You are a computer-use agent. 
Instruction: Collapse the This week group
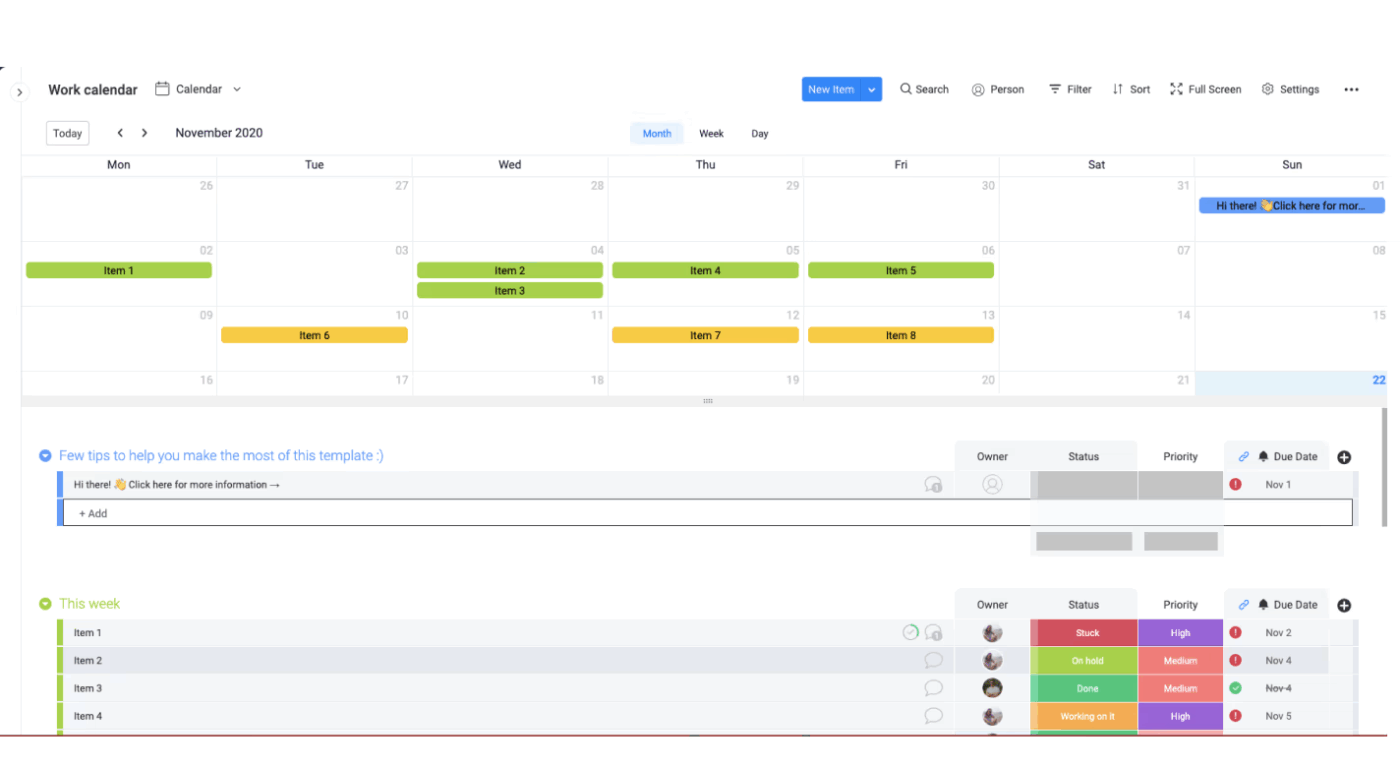click(x=46, y=603)
